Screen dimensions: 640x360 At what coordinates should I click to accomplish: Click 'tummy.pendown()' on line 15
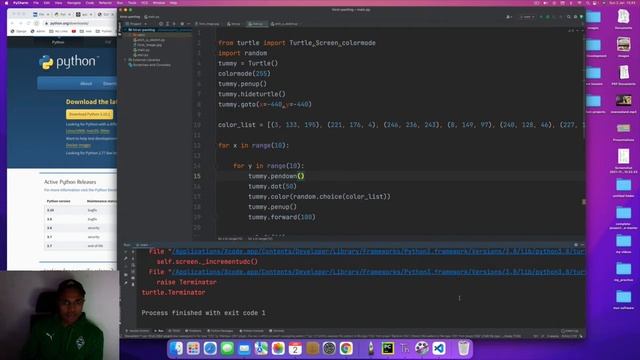tap(276, 176)
